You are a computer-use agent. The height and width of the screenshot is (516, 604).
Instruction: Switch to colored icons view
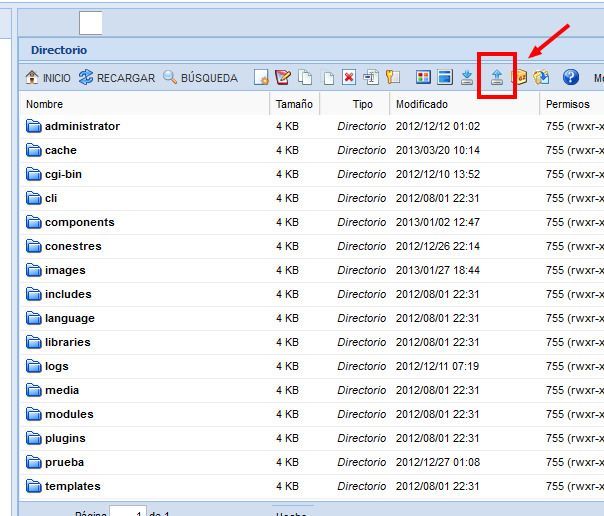[x=423, y=77]
